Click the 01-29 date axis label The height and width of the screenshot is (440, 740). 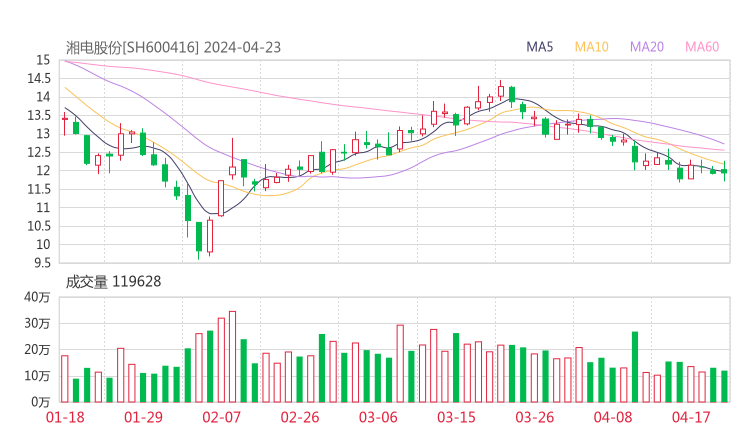point(143,417)
